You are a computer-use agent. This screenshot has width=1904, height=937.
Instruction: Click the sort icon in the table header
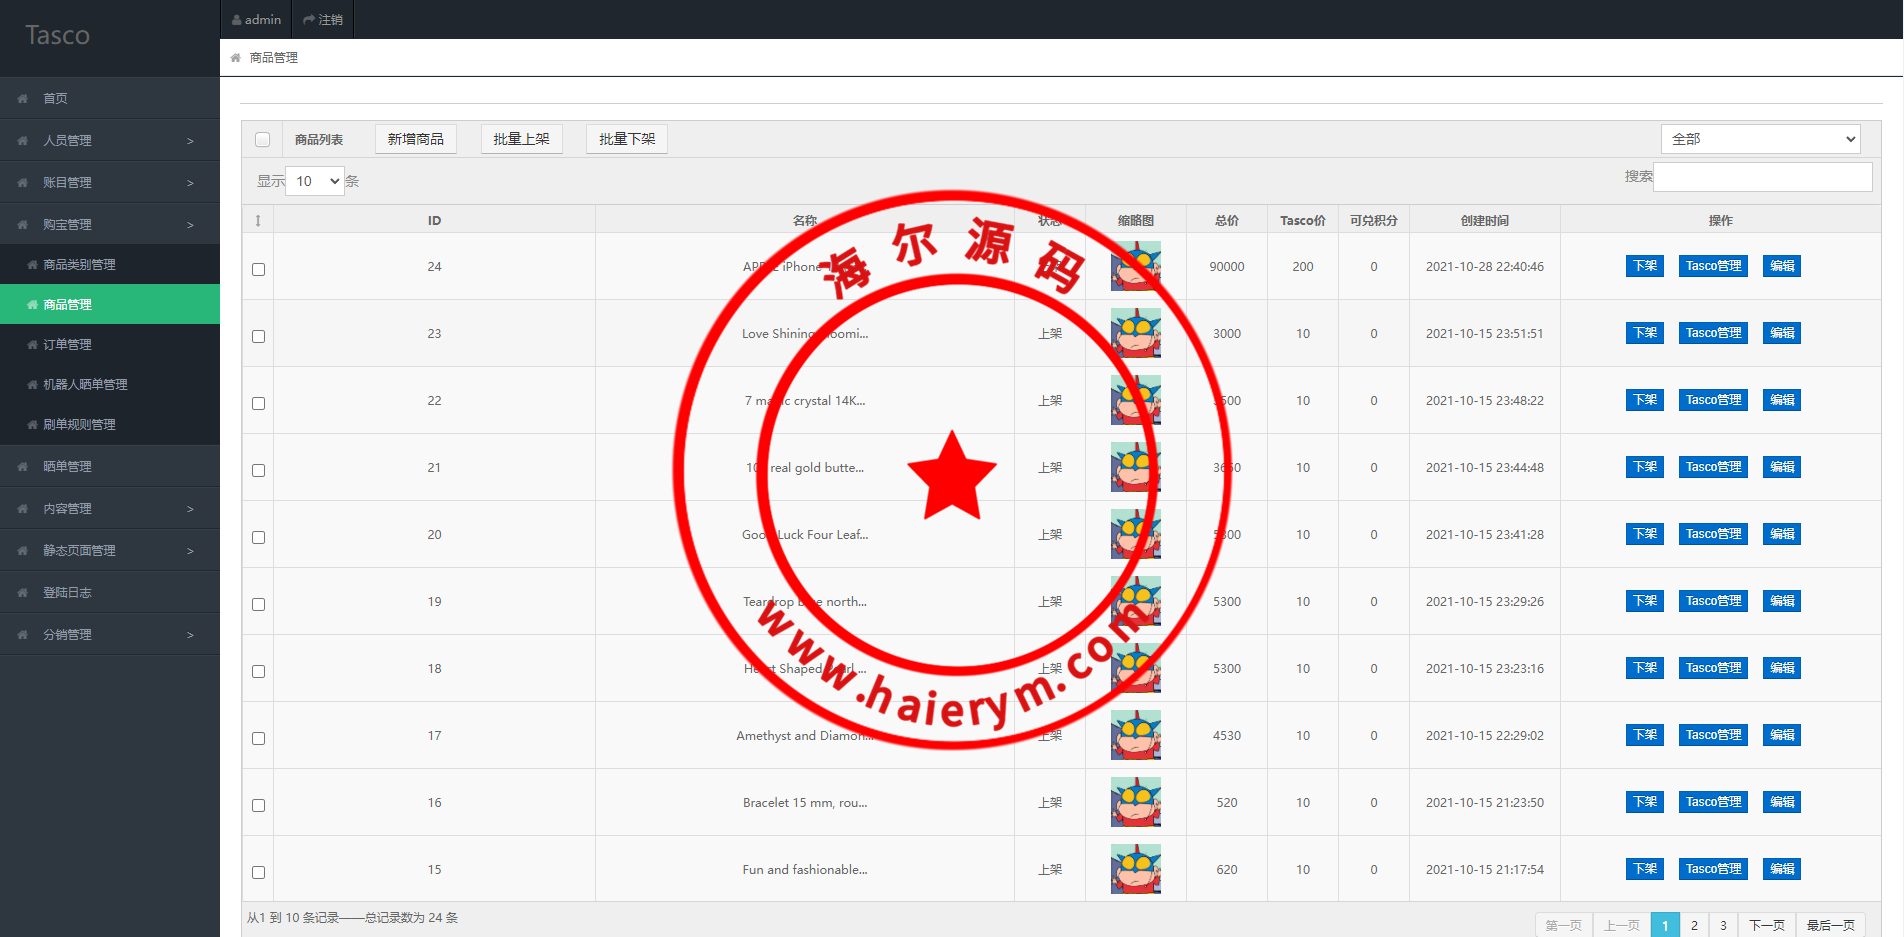tap(258, 221)
